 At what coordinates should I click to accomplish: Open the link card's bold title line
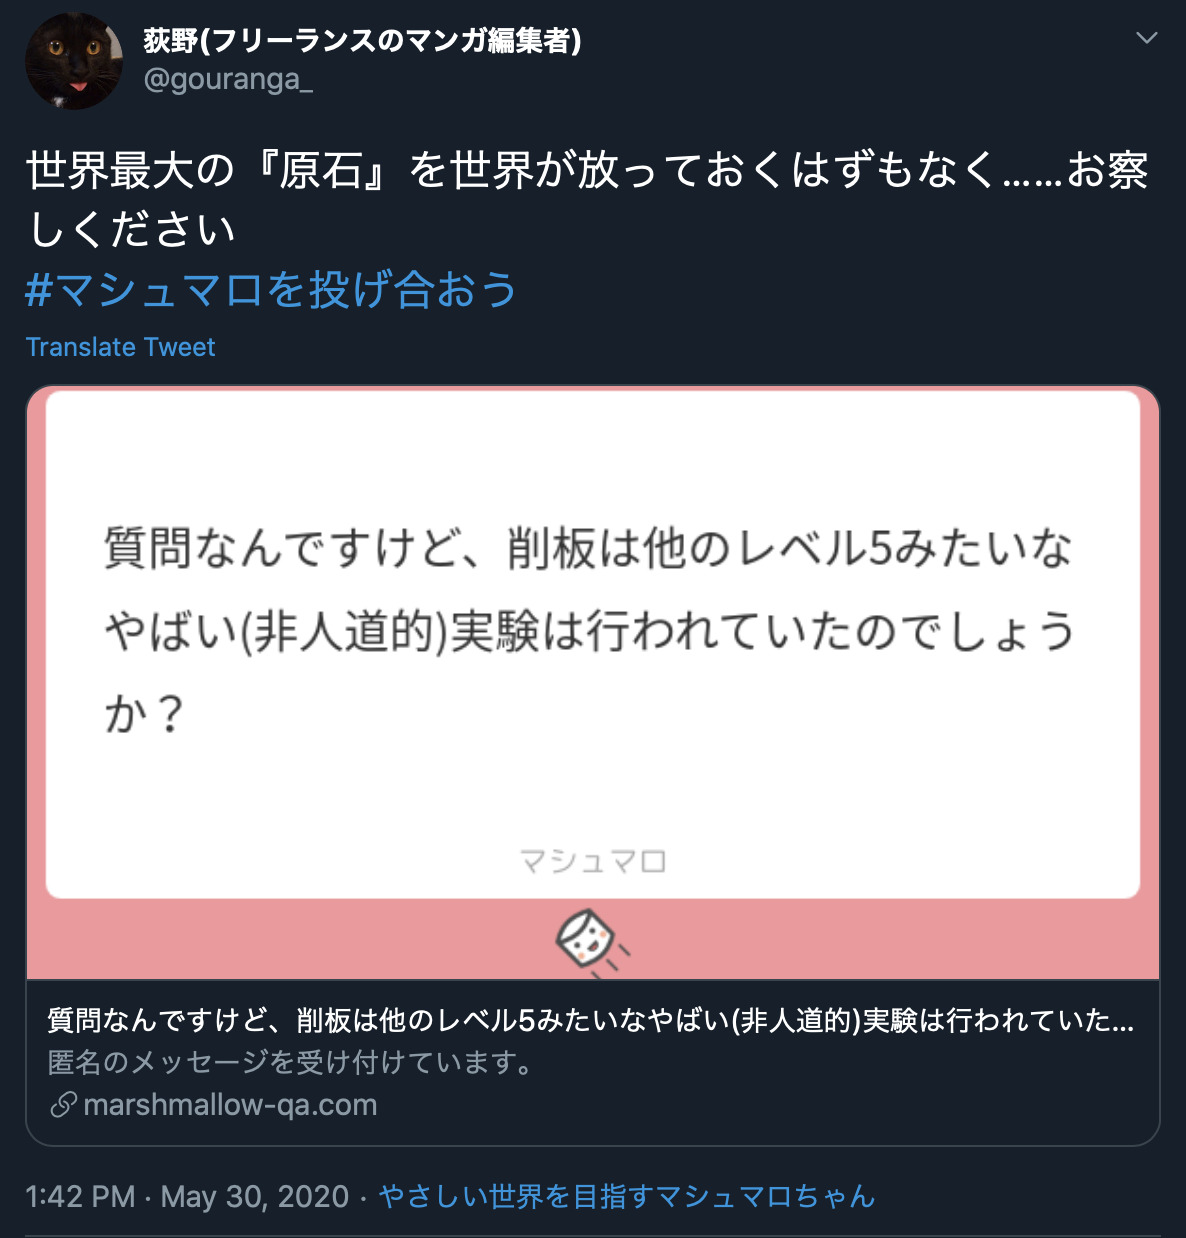pyautogui.click(x=591, y=1020)
